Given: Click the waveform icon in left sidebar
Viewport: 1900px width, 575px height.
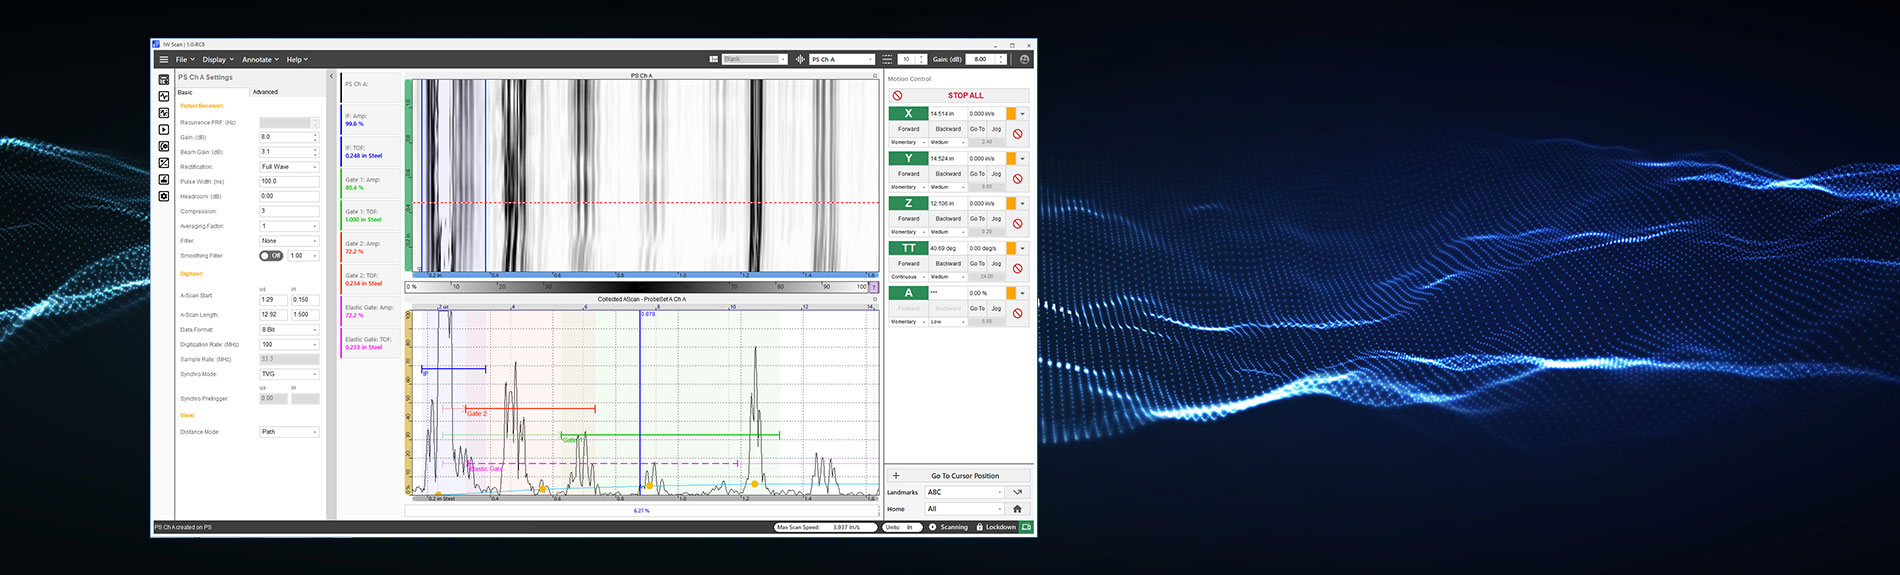Looking at the screenshot, I should 164,97.
